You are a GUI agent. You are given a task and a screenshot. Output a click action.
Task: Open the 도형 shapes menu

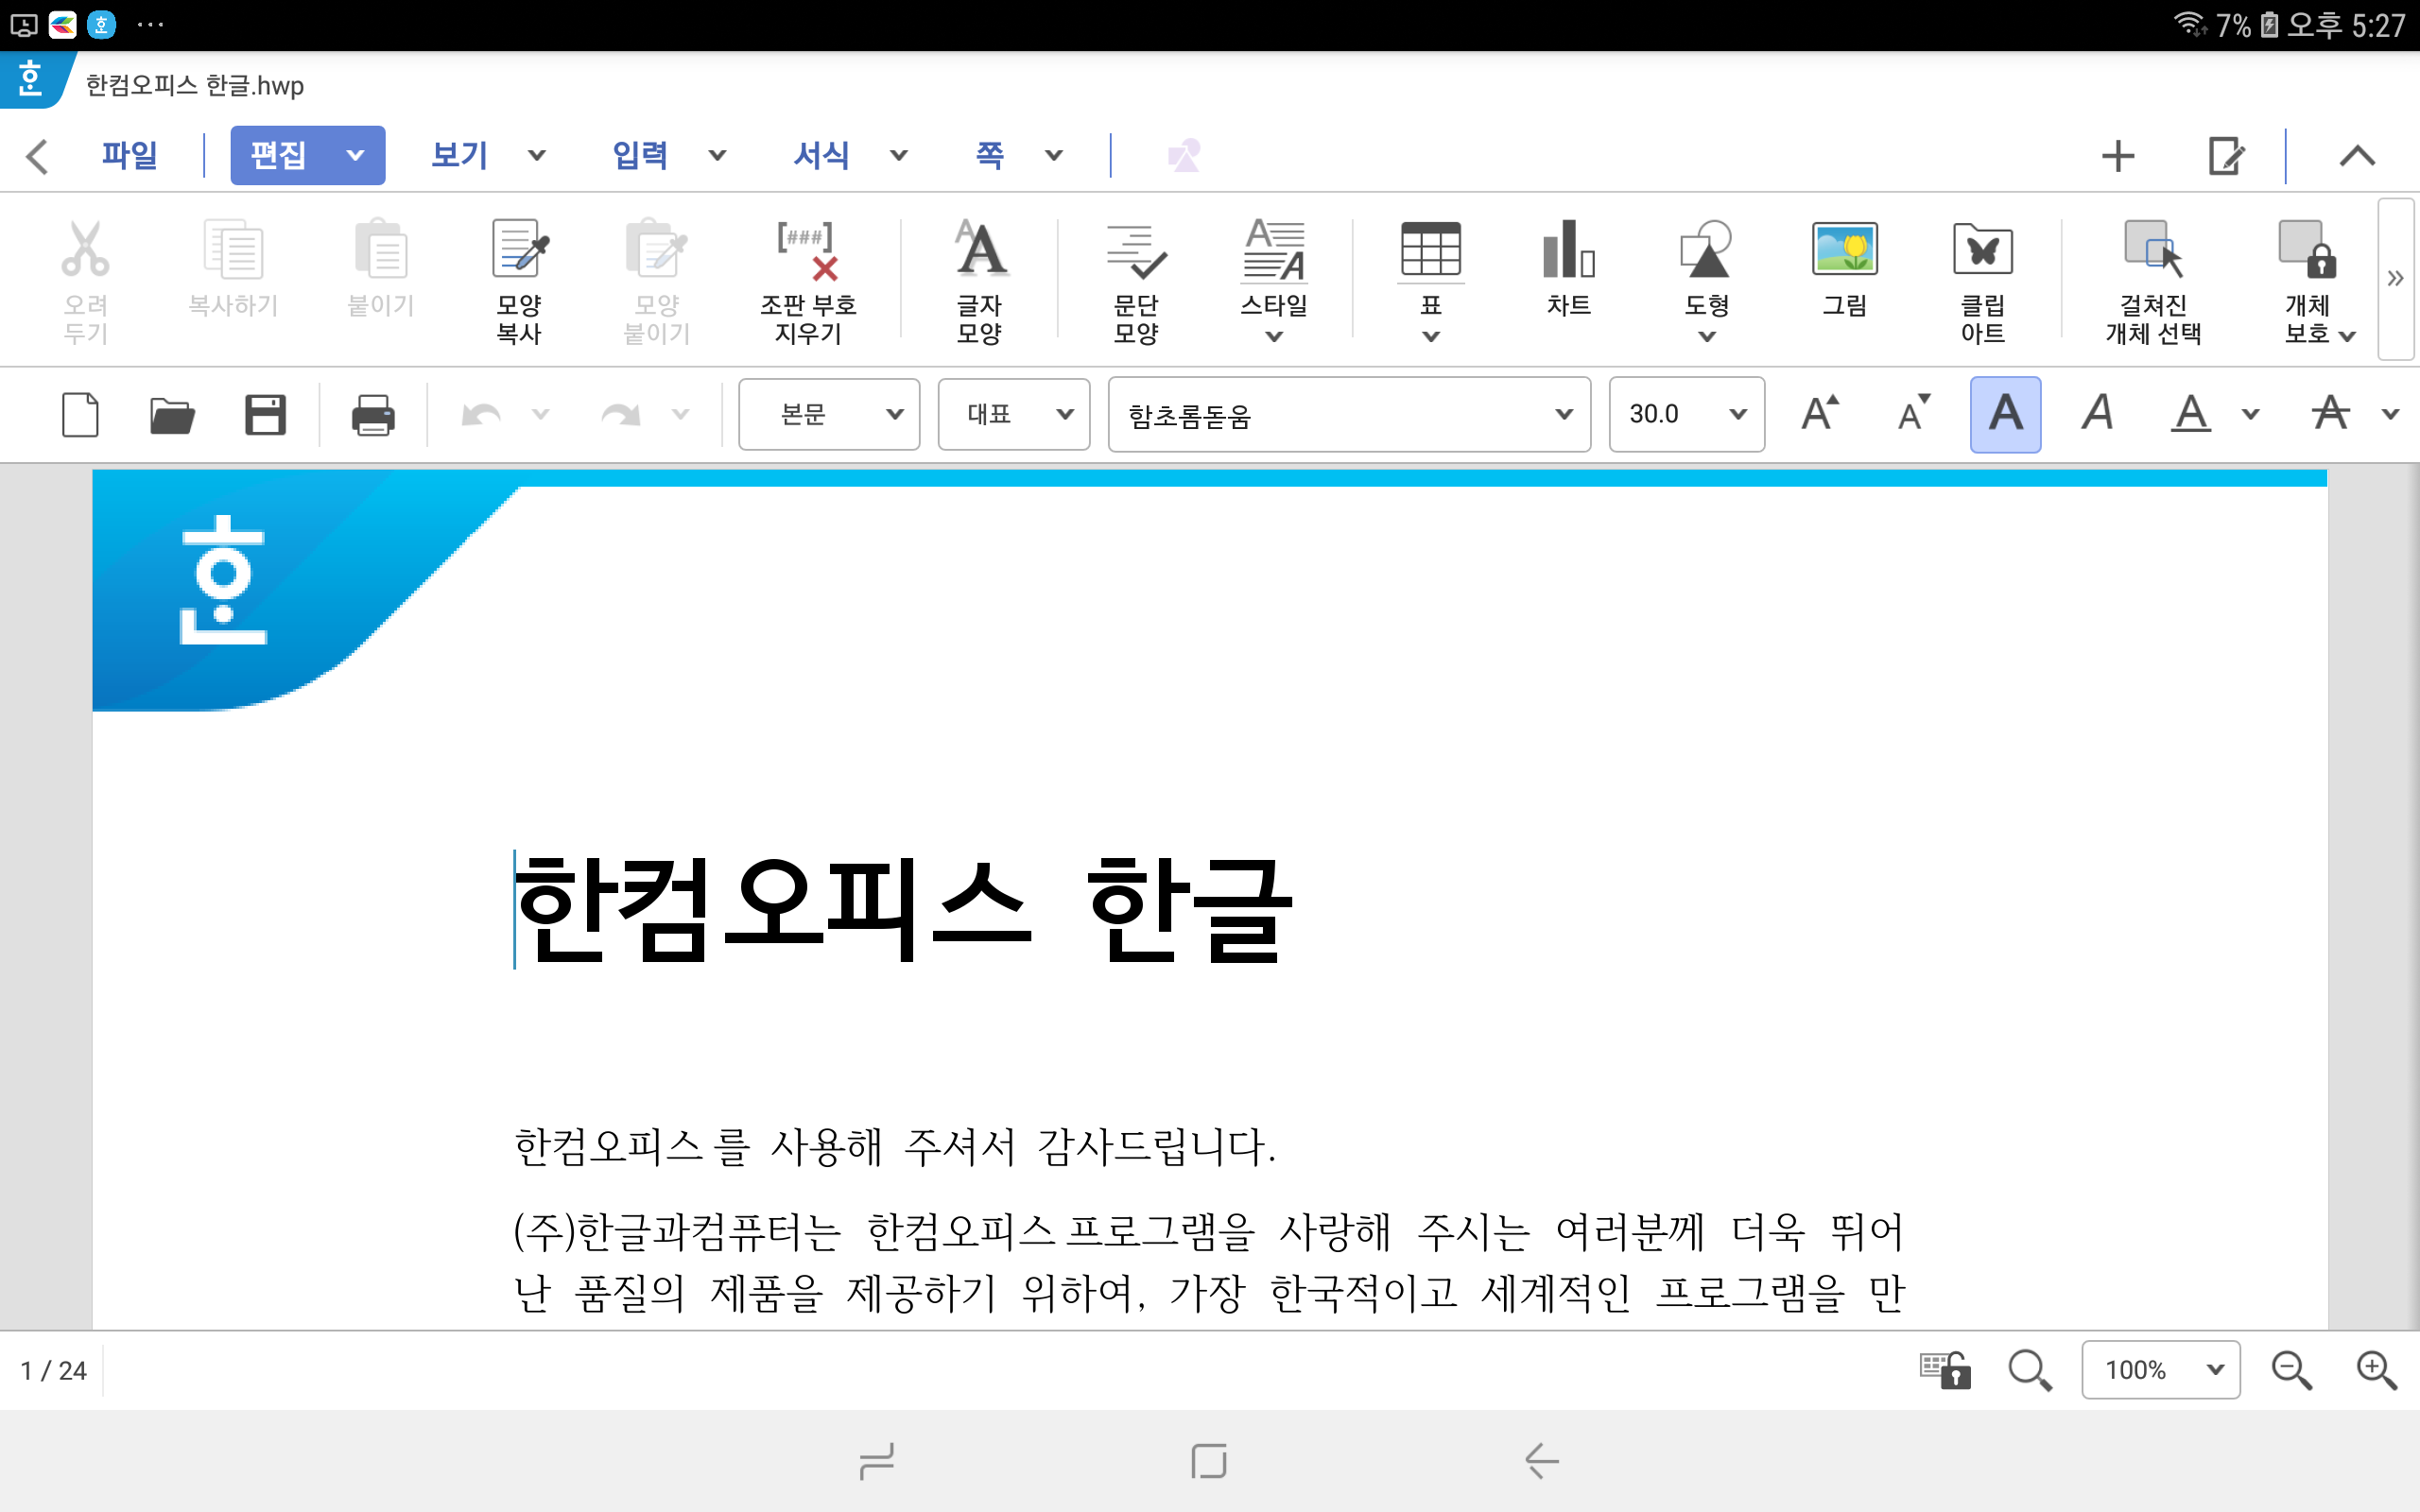[1707, 280]
